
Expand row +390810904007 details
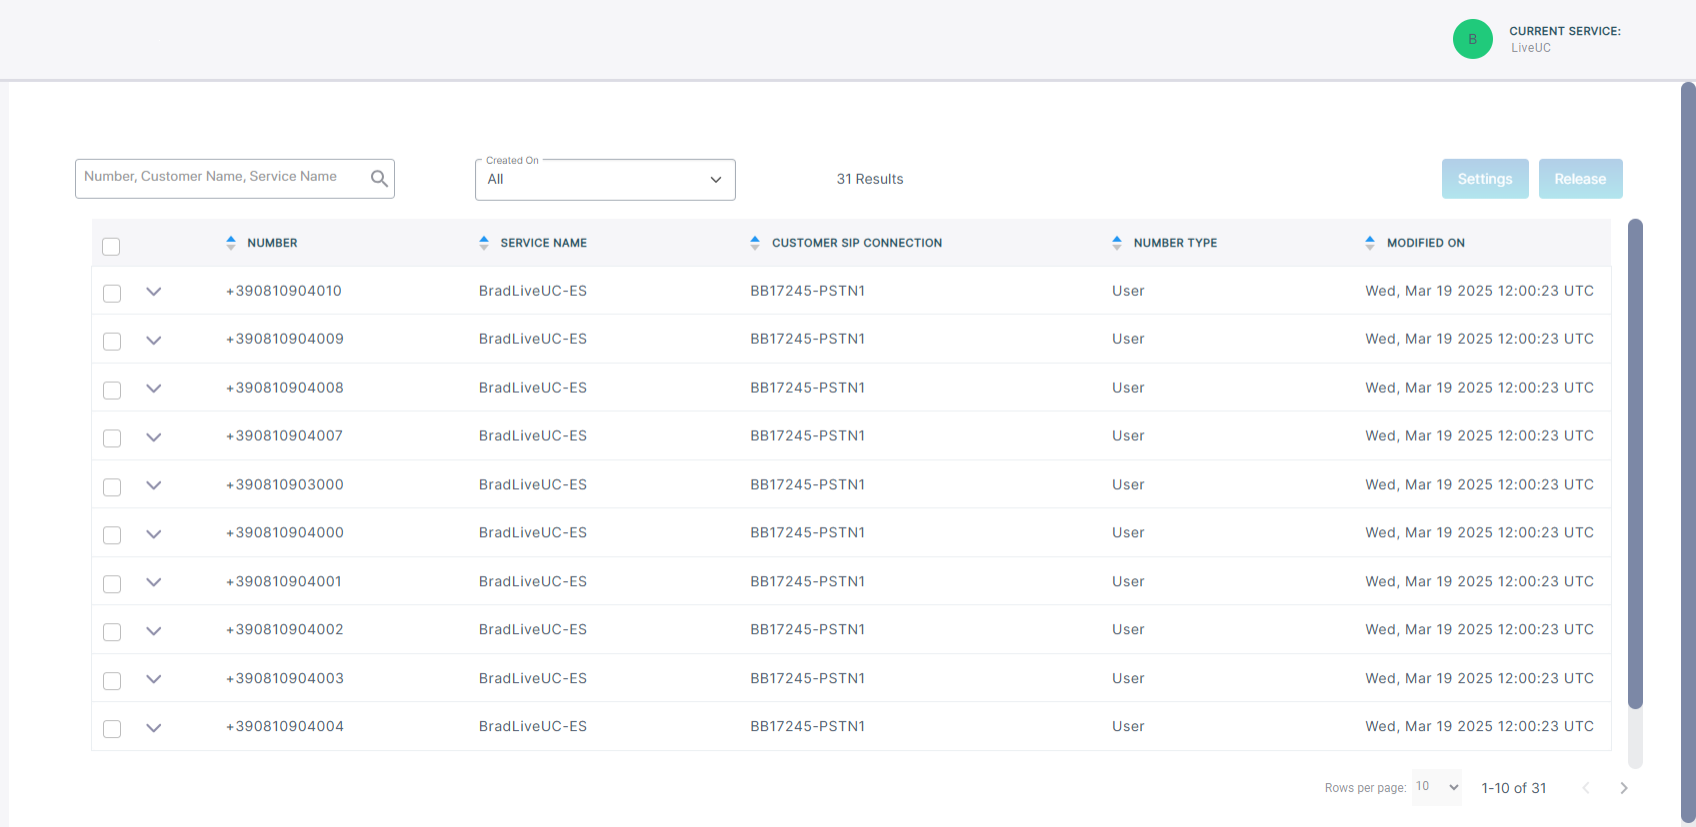(153, 437)
